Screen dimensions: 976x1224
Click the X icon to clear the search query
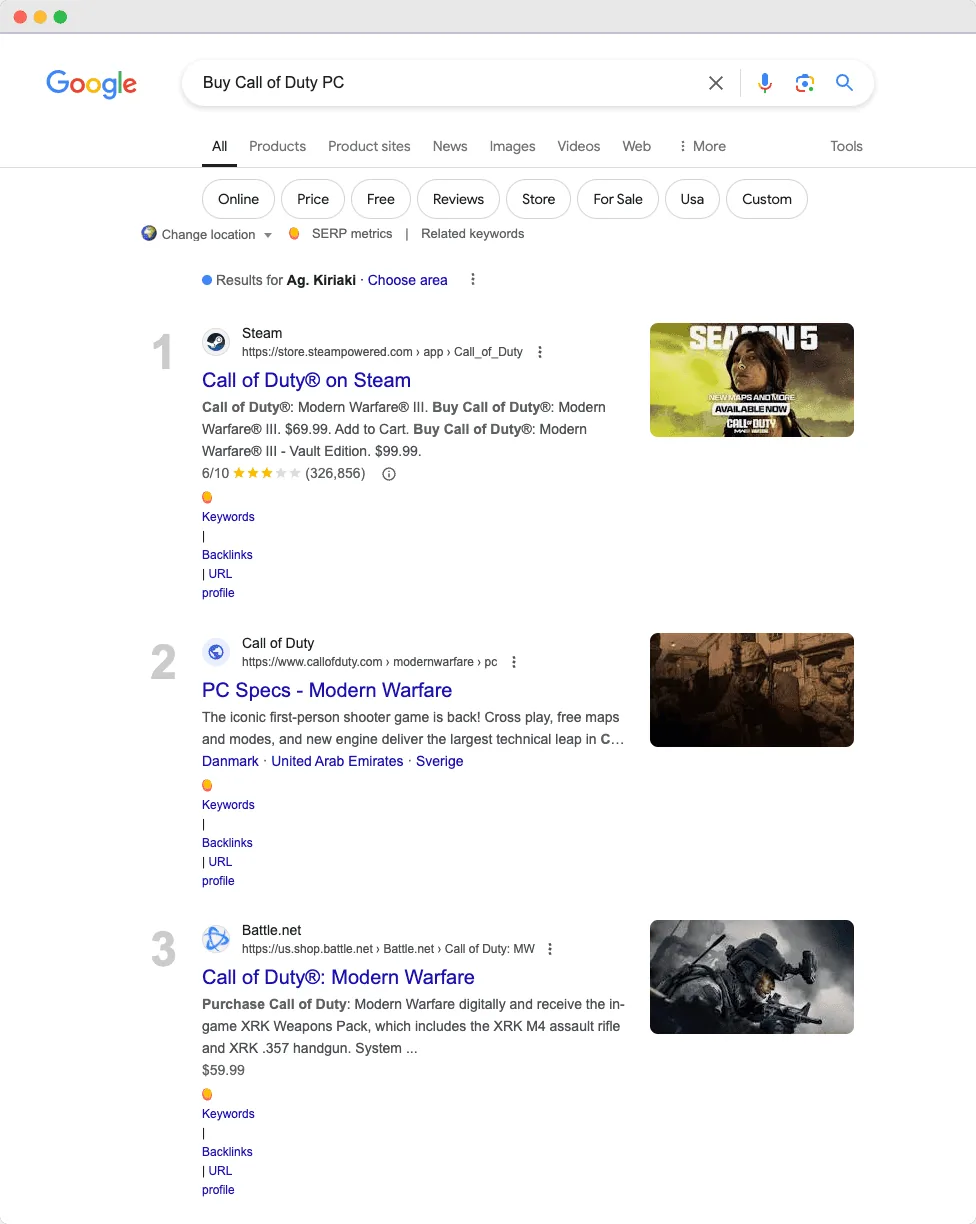coord(716,83)
